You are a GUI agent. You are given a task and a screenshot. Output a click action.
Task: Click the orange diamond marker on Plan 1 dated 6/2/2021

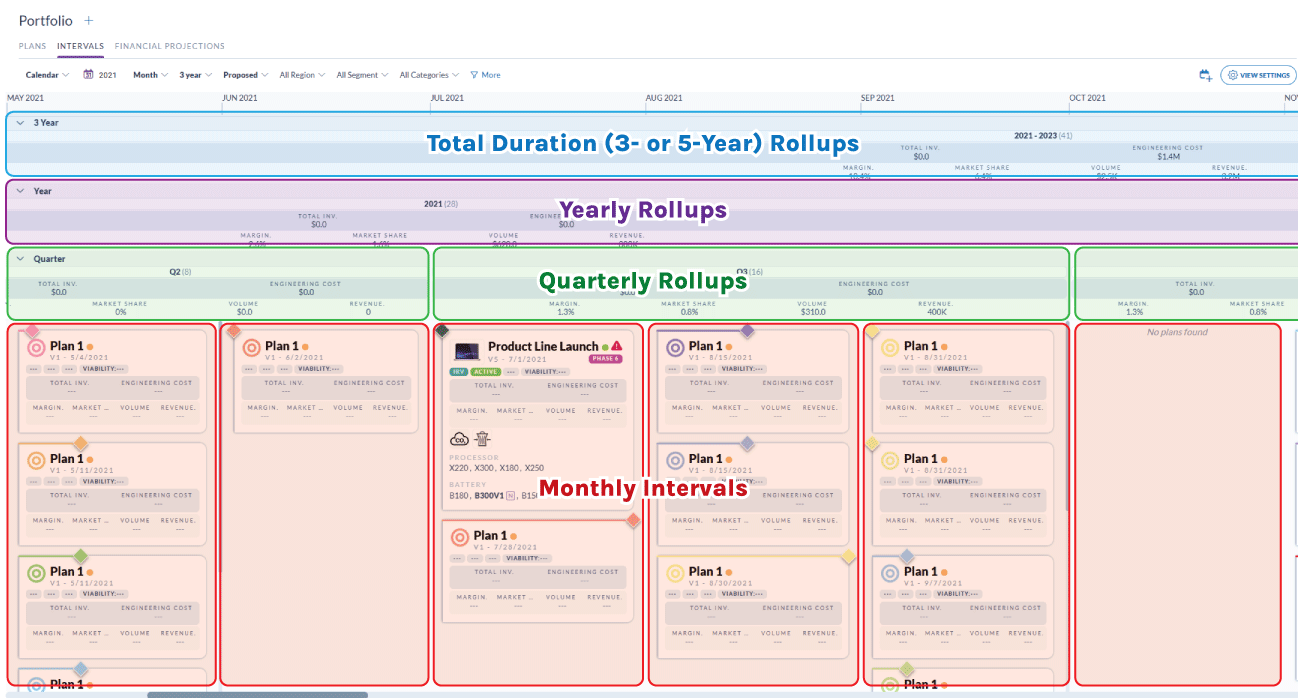234,331
